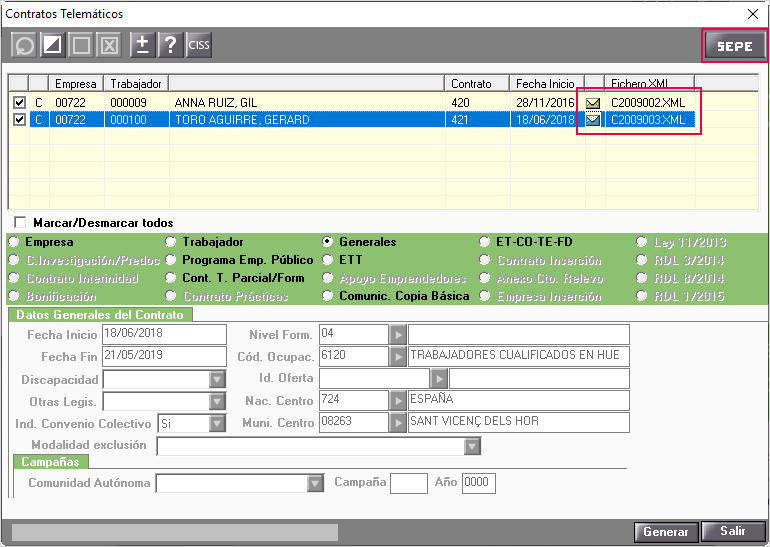Click the Muni. Centro code field 08263
Screen dimensions: 770x547
click(x=354, y=422)
